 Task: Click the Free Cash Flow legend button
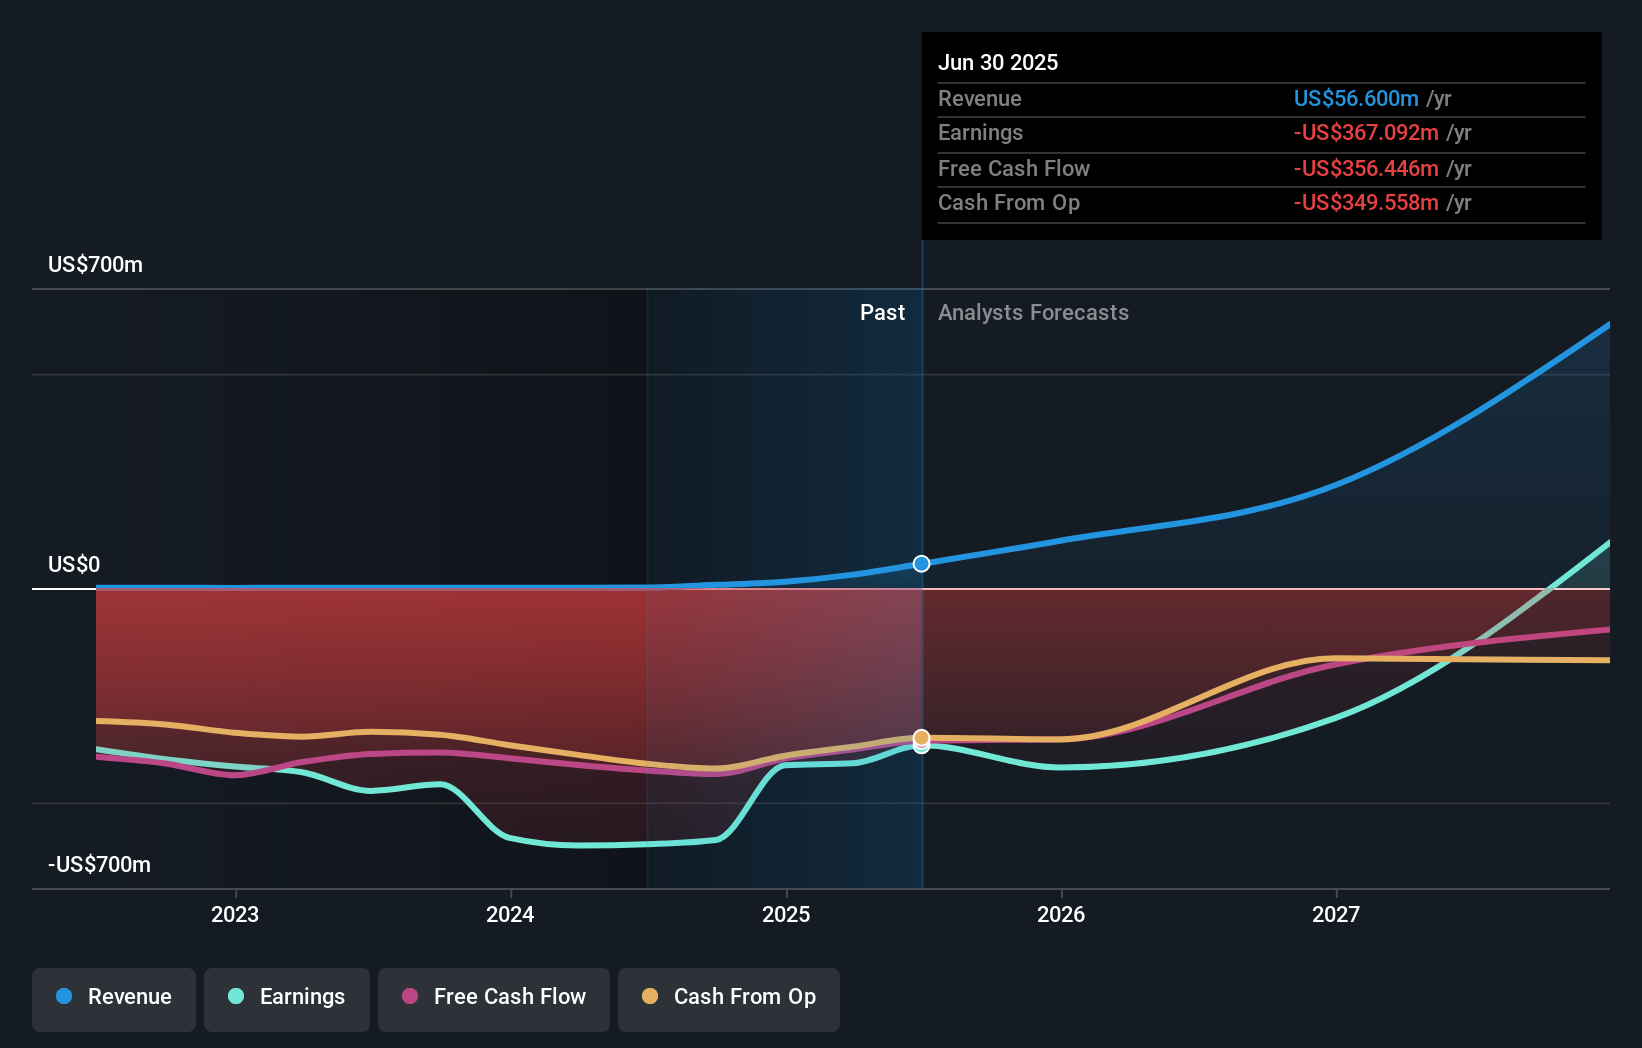click(x=494, y=997)
